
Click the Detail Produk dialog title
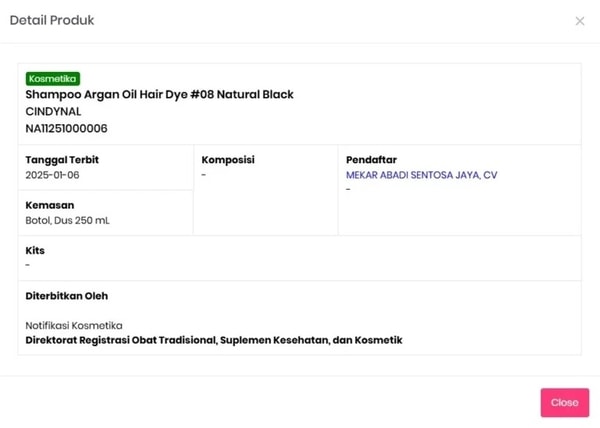click(x=52, y=20)
